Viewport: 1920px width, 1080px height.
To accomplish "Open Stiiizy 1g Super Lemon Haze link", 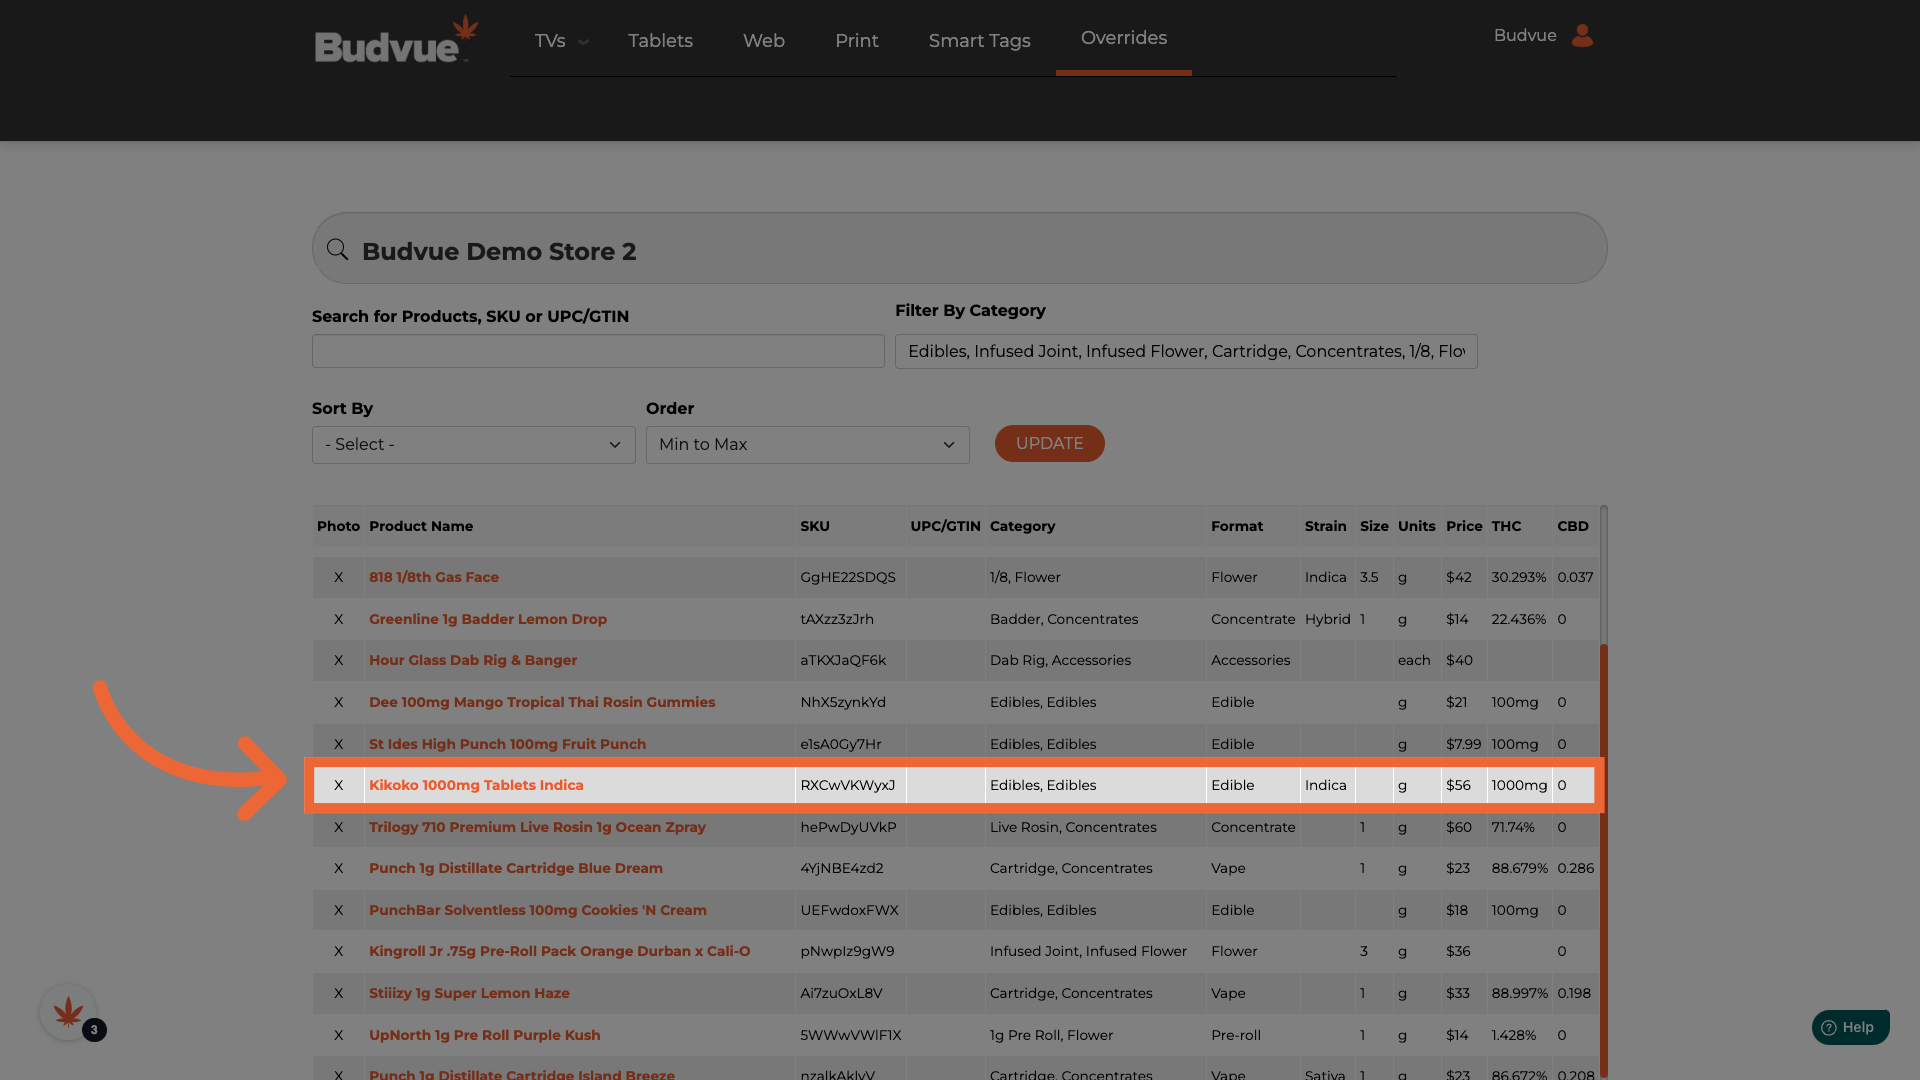I will (x=469, y=993).
